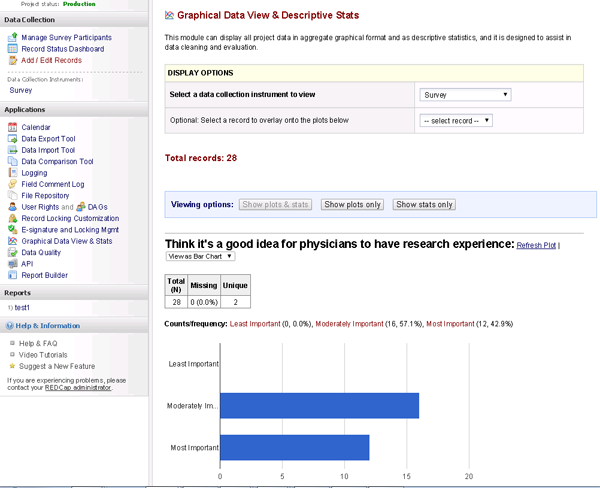Open the File Repository link

click(45, 196)
